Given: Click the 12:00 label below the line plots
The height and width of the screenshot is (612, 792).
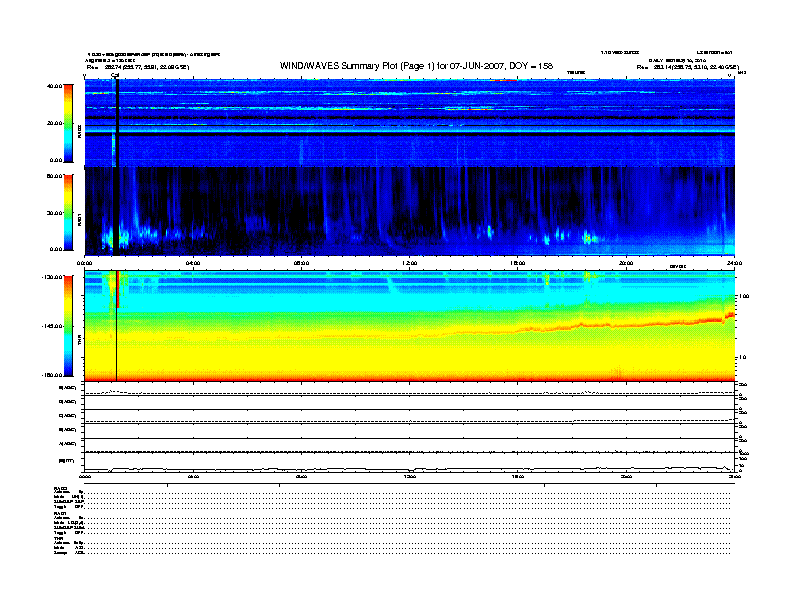Looking at the screenshot, I should click(410, 476).
